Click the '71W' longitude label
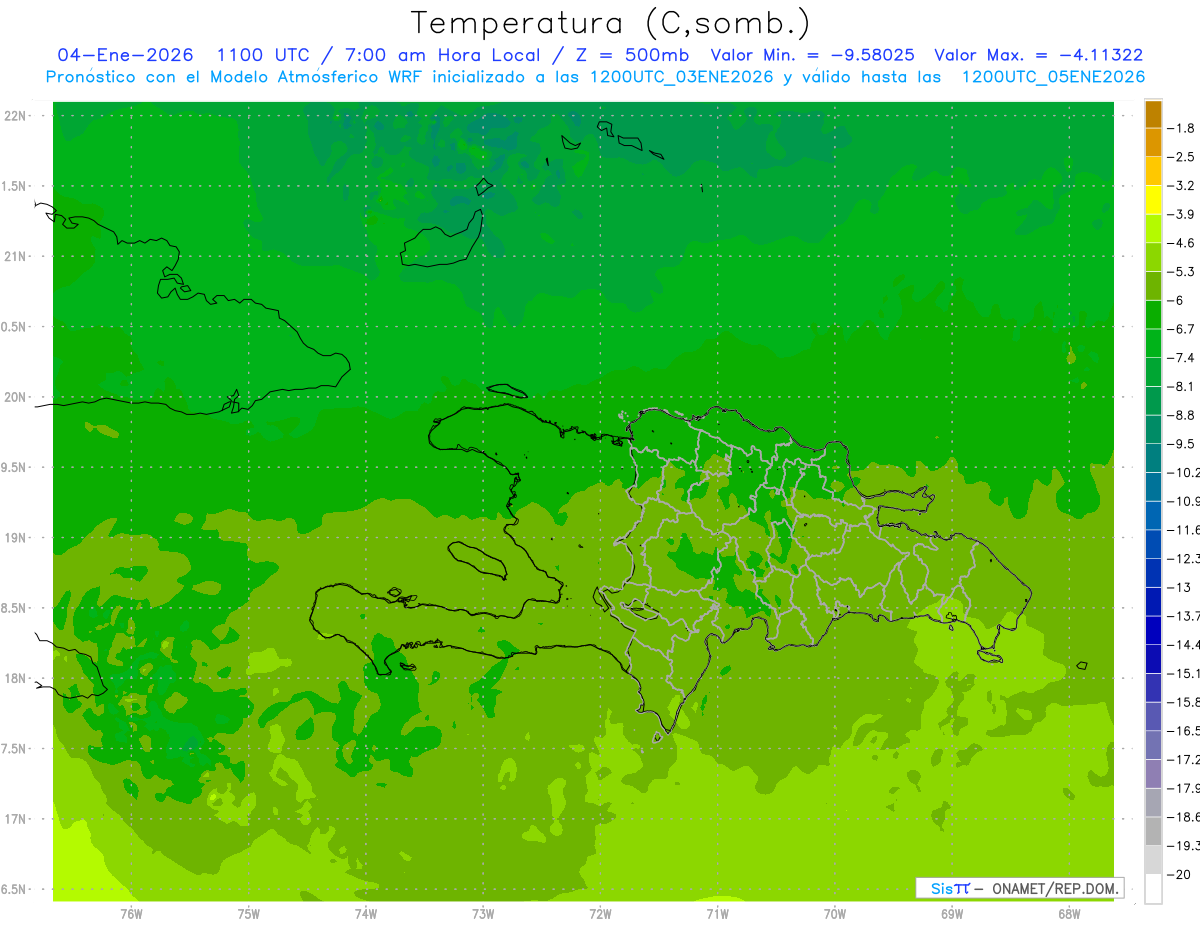Viewport: 1200px width, 927px height. coord(717,913)
